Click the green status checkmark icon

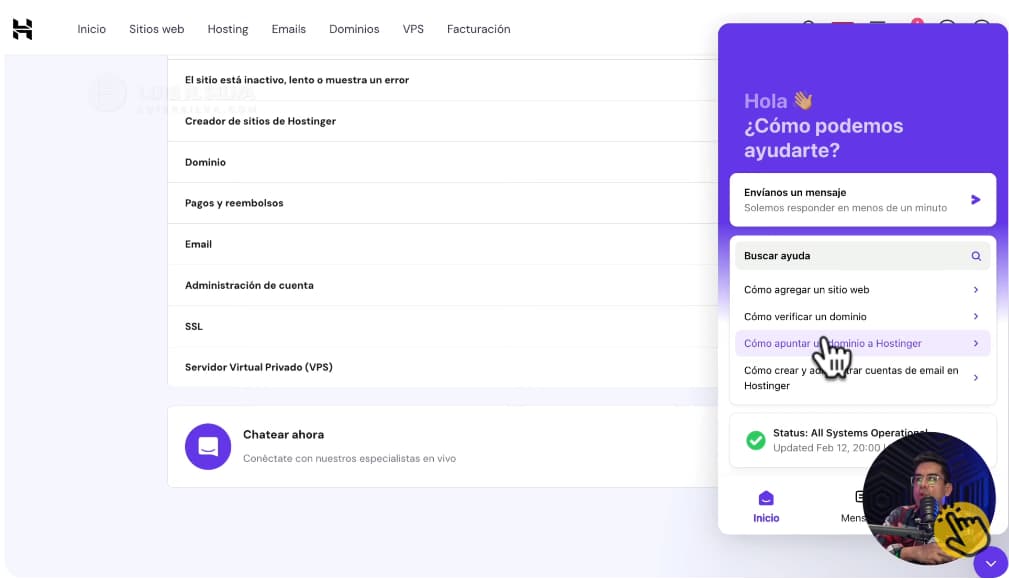[755, 440]
